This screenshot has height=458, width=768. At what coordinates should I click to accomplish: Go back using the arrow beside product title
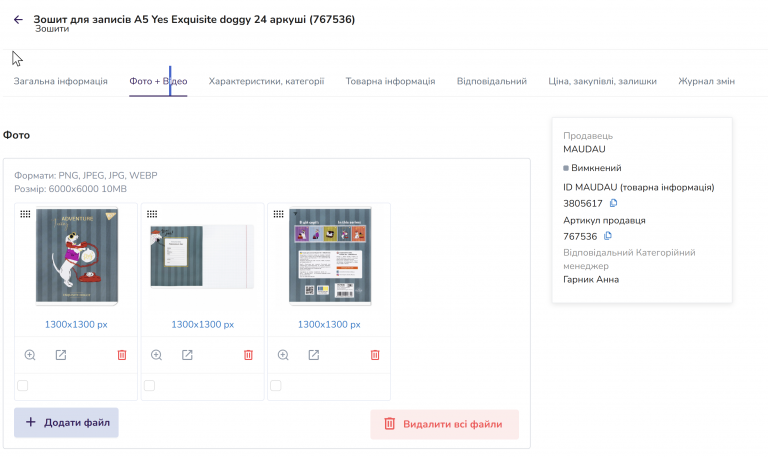[18, 20]
